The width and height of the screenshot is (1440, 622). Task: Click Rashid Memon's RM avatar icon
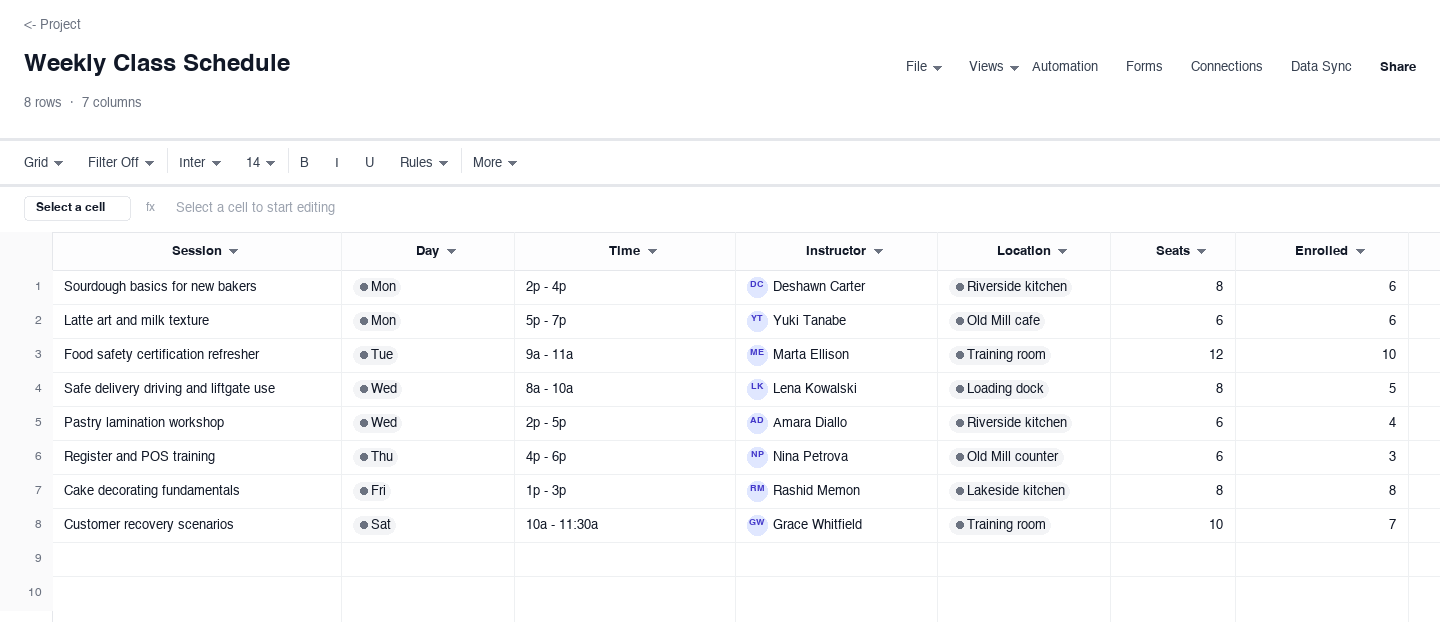[x=757, y=491]
